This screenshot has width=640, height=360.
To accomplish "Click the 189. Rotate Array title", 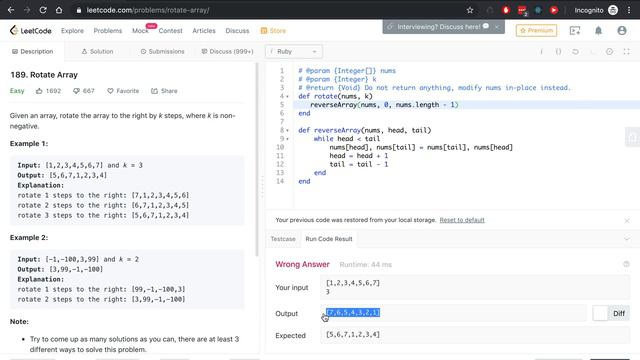I will click(x=44, y=75).
